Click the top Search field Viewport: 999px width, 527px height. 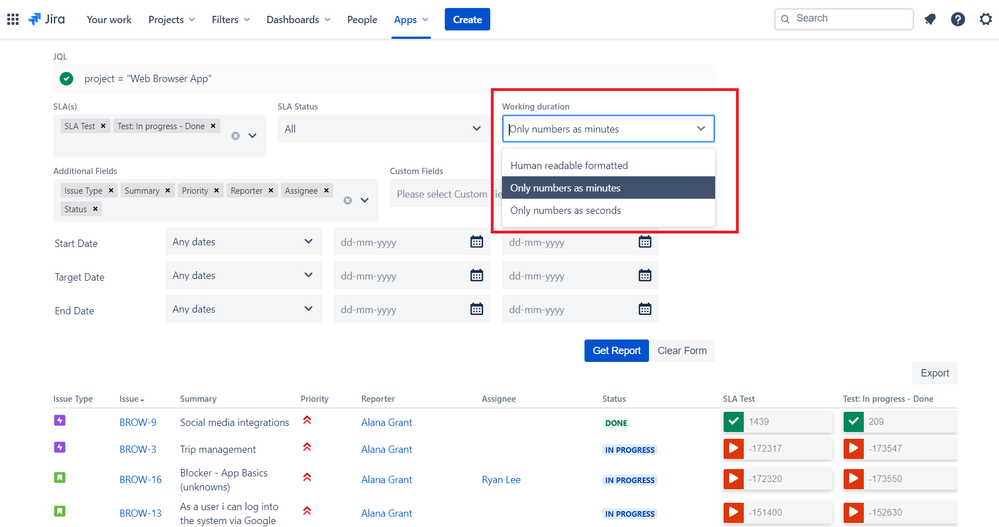tap(844, 18)
